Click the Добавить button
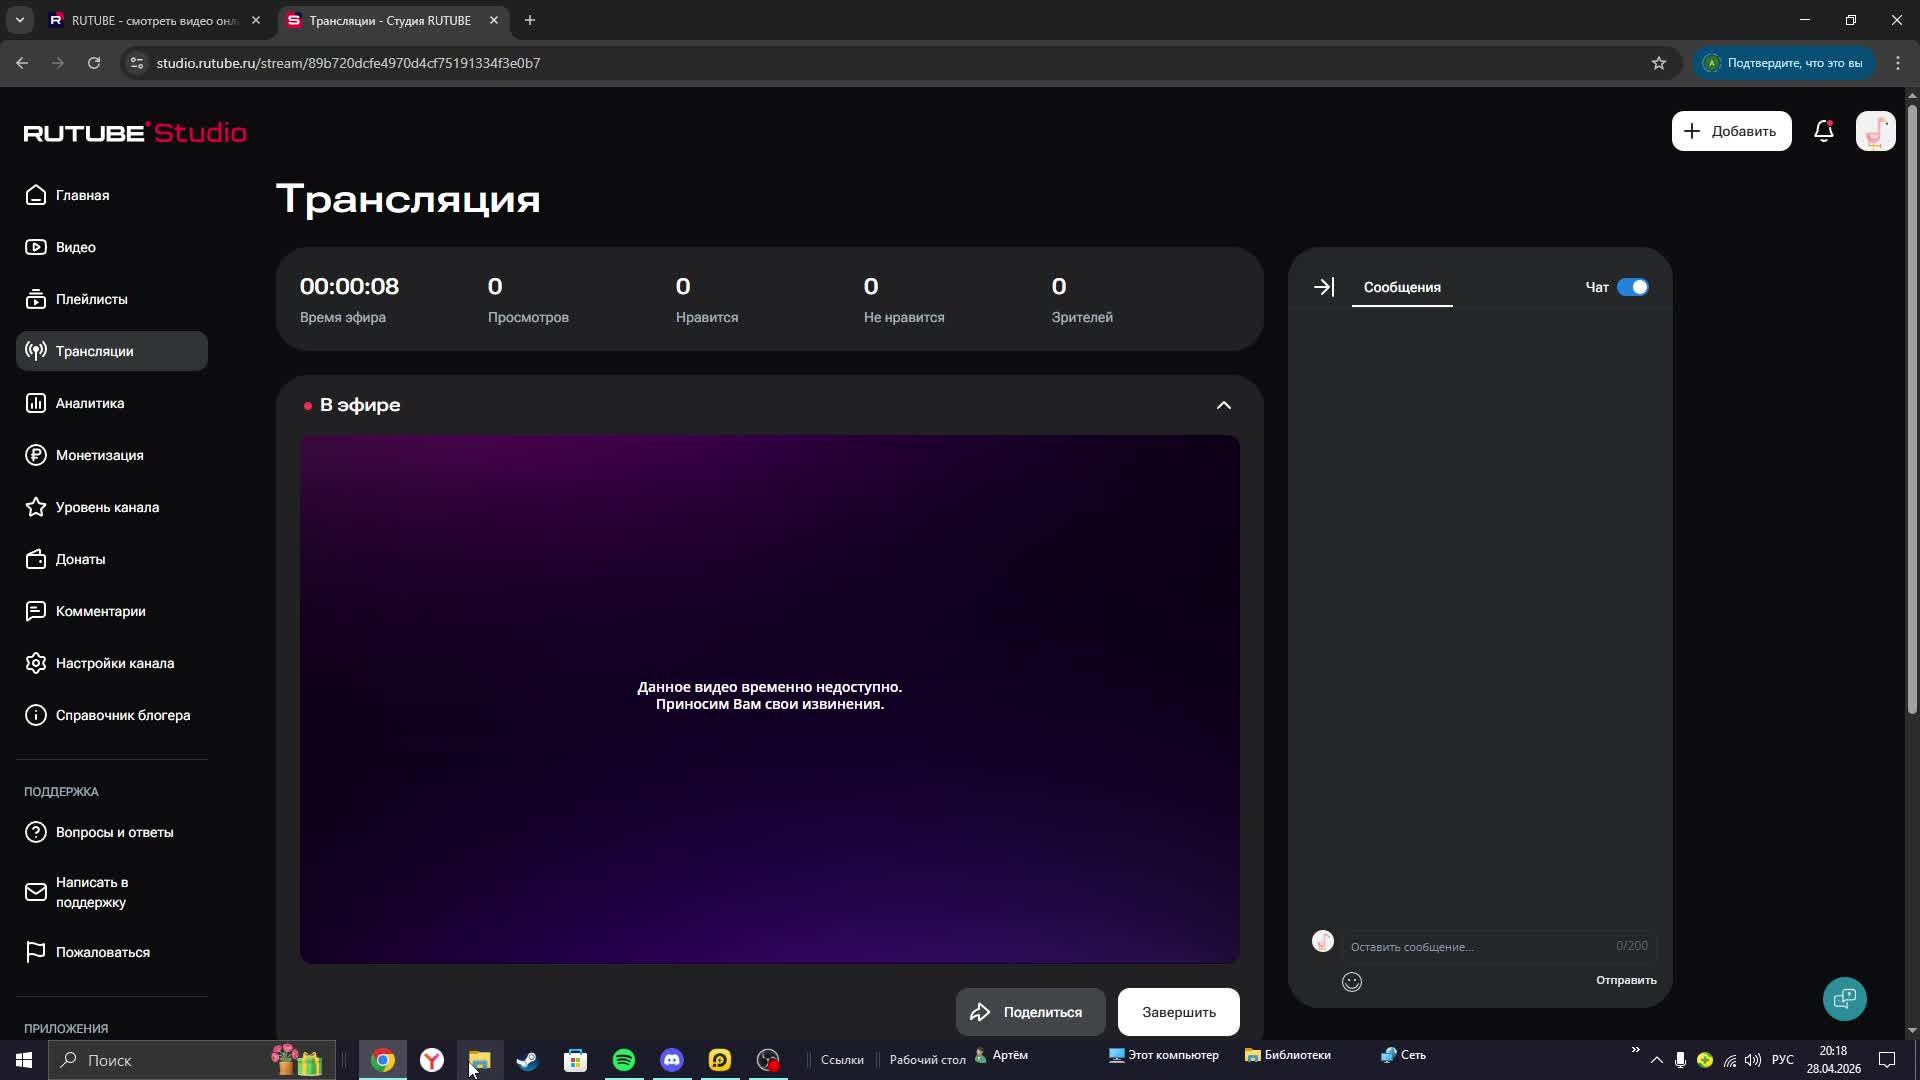This screenshot has width=1920, height=1080. pos(1731,131)
